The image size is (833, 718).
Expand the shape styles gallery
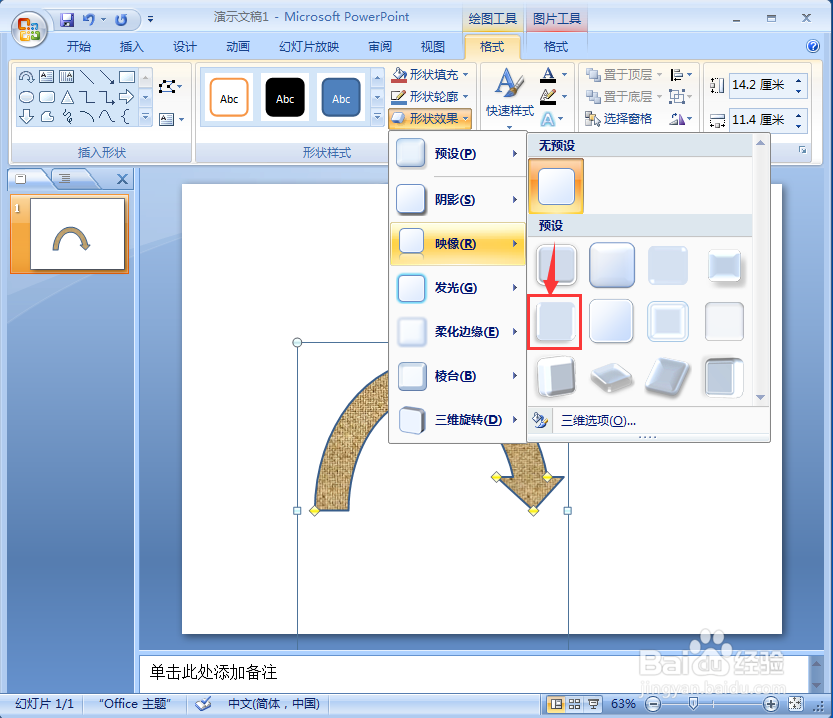377,117
